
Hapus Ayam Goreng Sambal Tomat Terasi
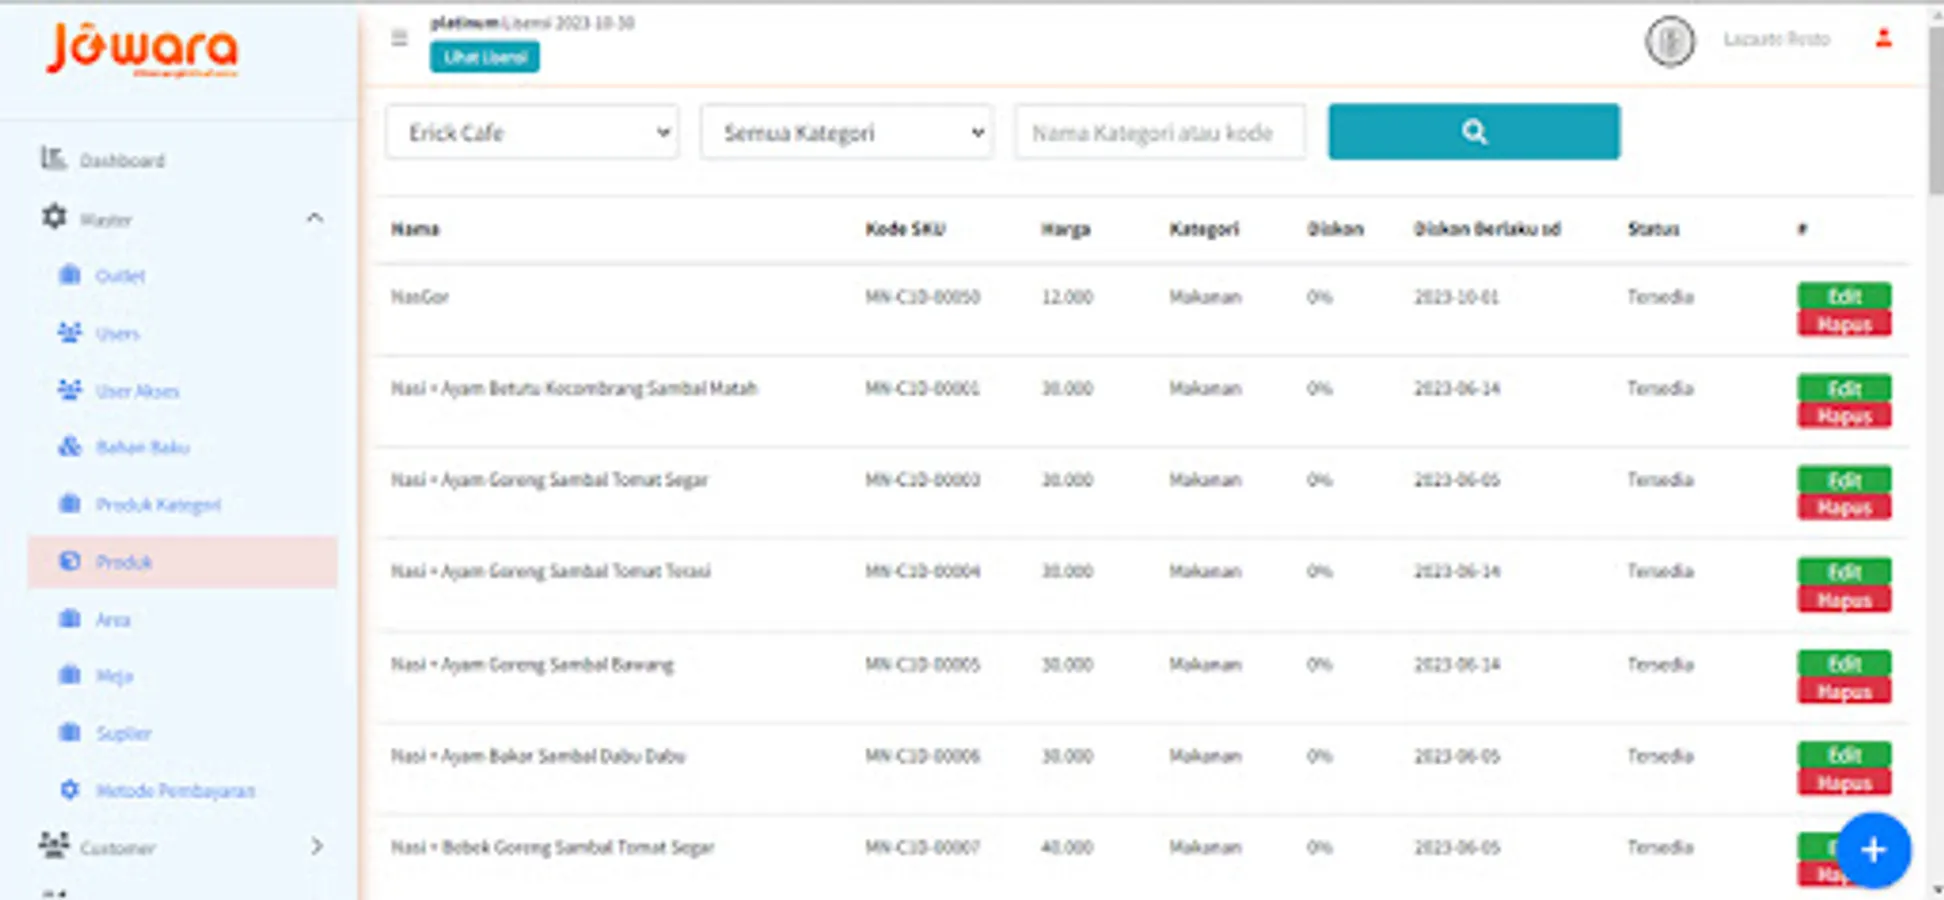(x=1844, y=600)
